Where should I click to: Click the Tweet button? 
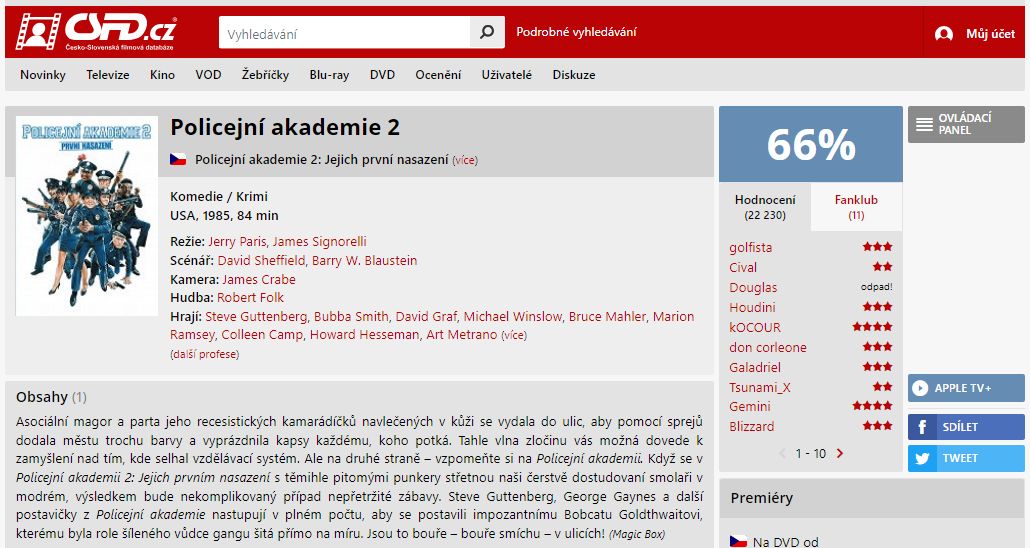pos(966,458)
